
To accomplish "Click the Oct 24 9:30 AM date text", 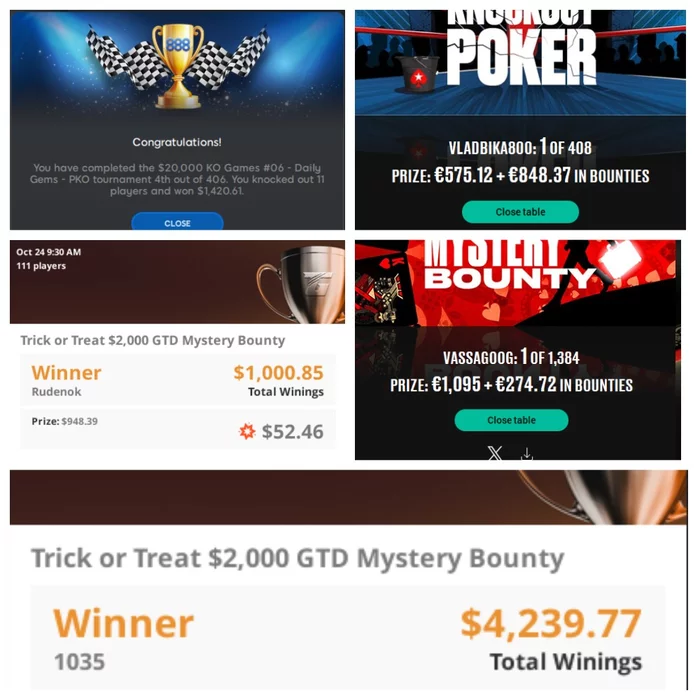I will point(49,252).
